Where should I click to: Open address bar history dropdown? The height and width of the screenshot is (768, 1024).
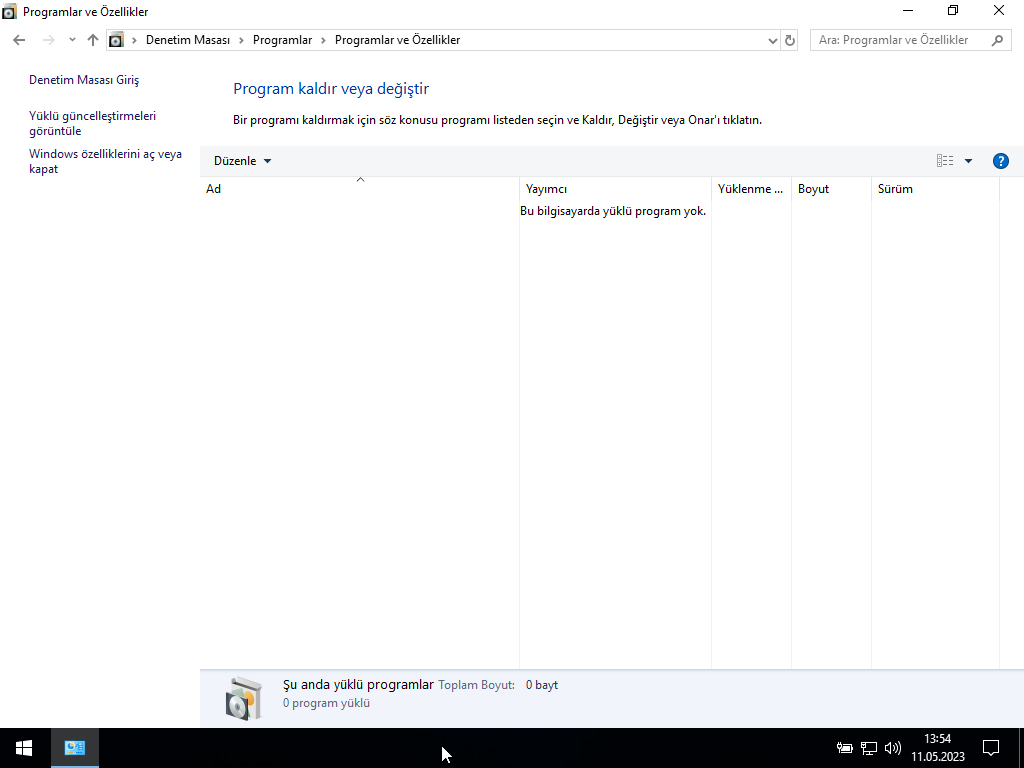pos(773,40)
